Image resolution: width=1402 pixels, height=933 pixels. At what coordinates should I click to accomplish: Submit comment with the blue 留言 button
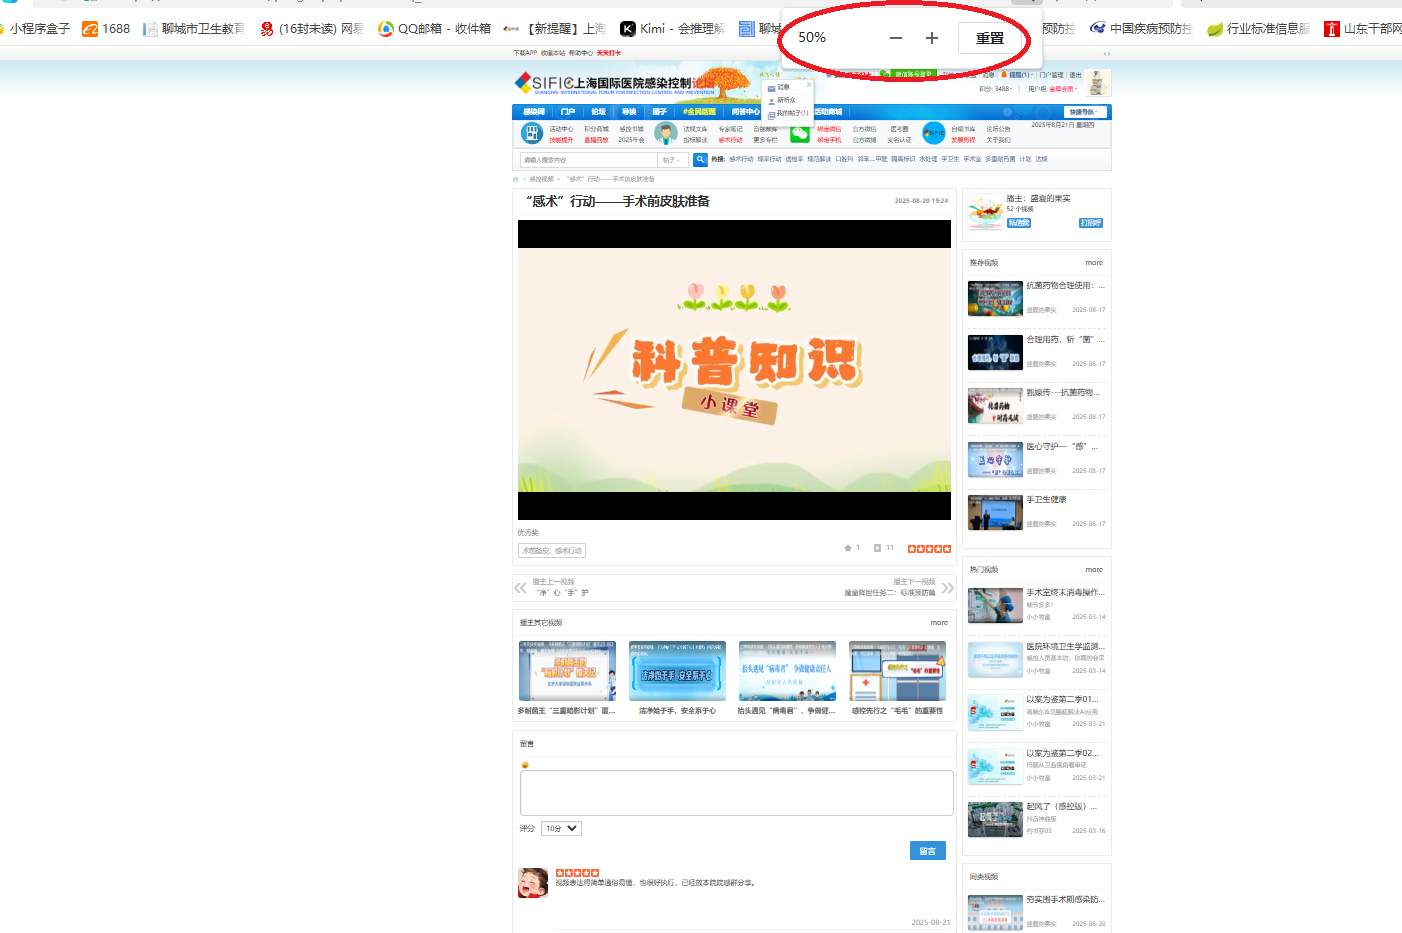(927, 851)
